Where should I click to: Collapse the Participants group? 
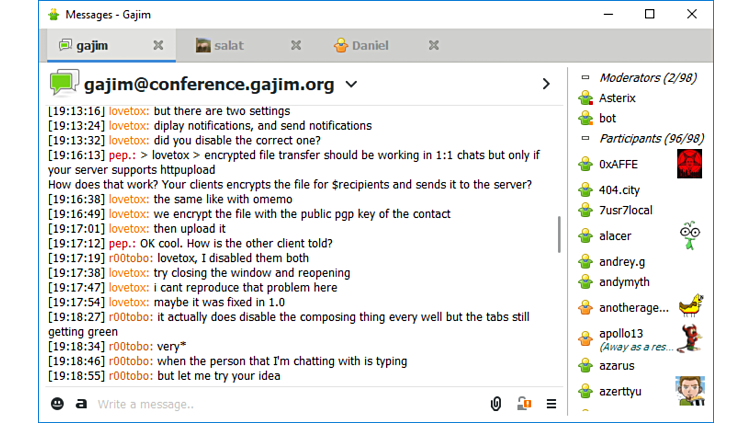(586, 138)
